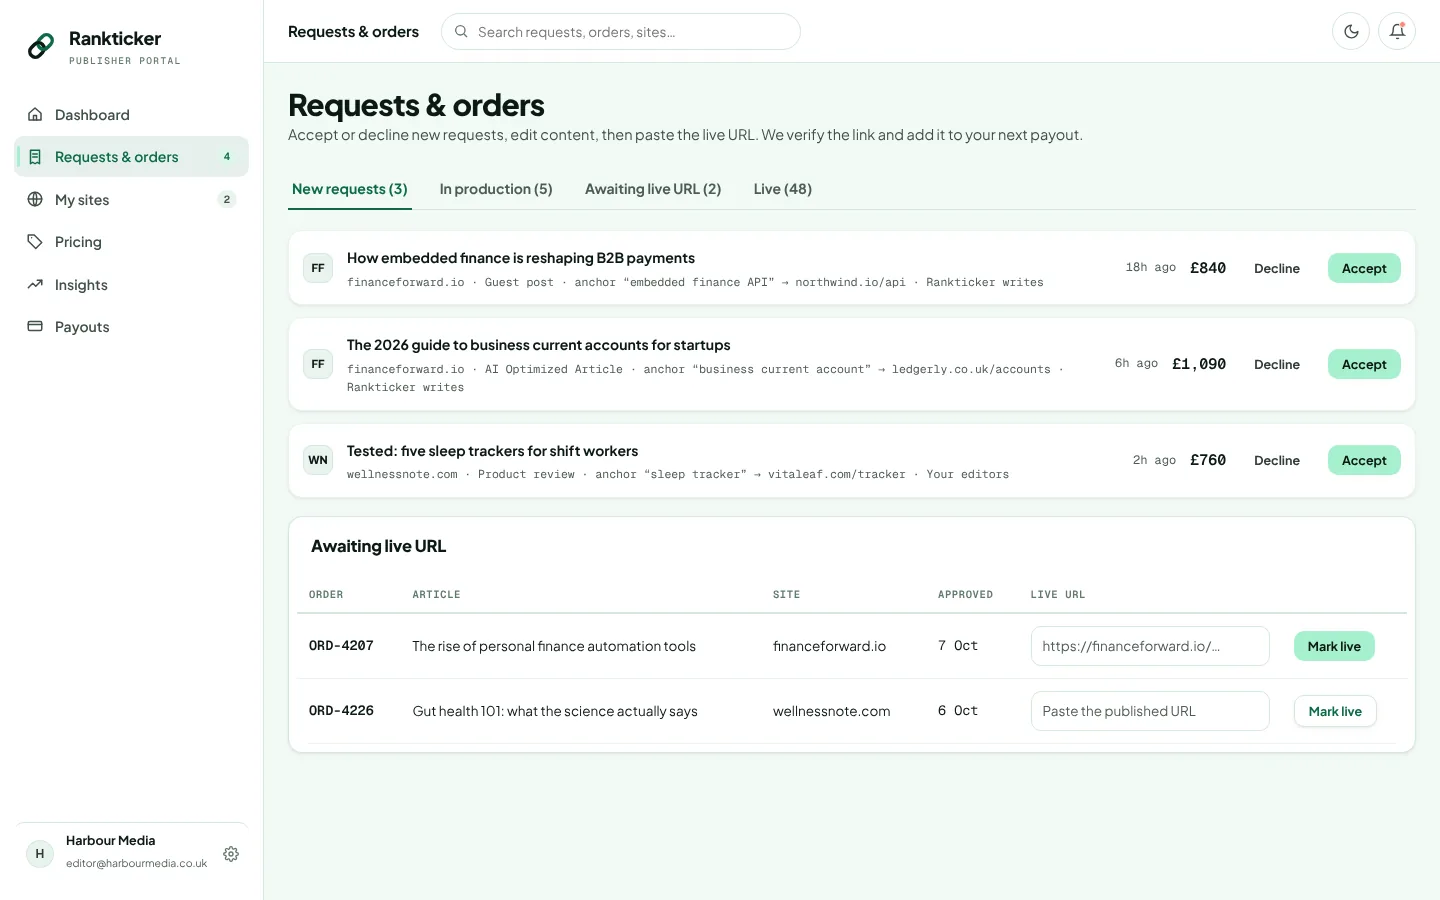
Task: Open My sites in the sidebar
Action: [131, 199]
